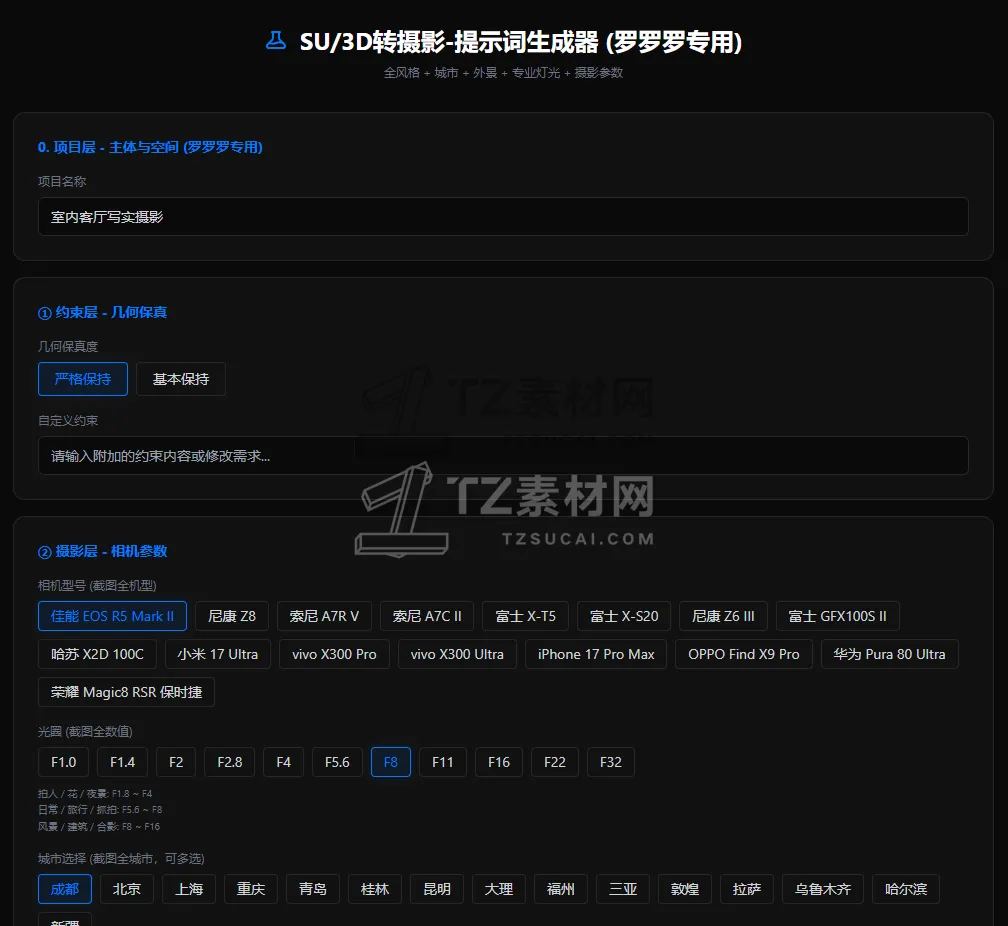This screenshot has width=1008, height=926.
Task: Select city 北京
Action: click(127, 889)
